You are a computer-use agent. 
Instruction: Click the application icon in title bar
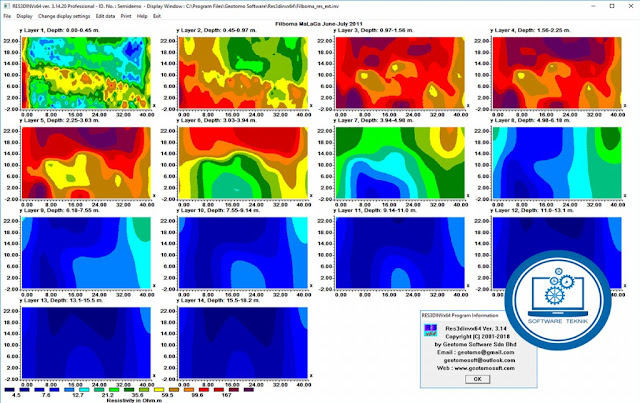point(7,6)
